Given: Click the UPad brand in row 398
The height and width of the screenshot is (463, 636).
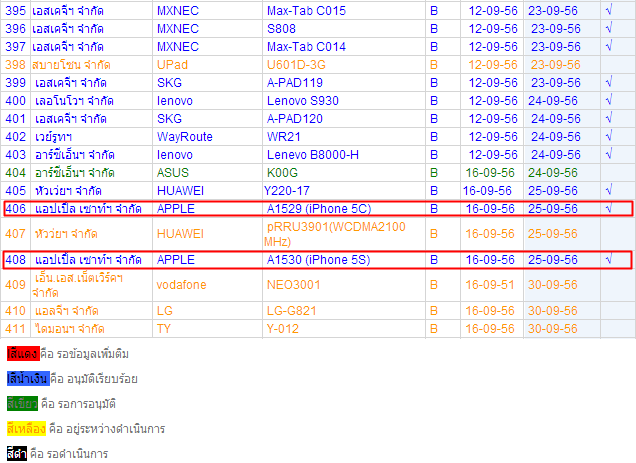Looking at the screenshot, I should [173, 64].
